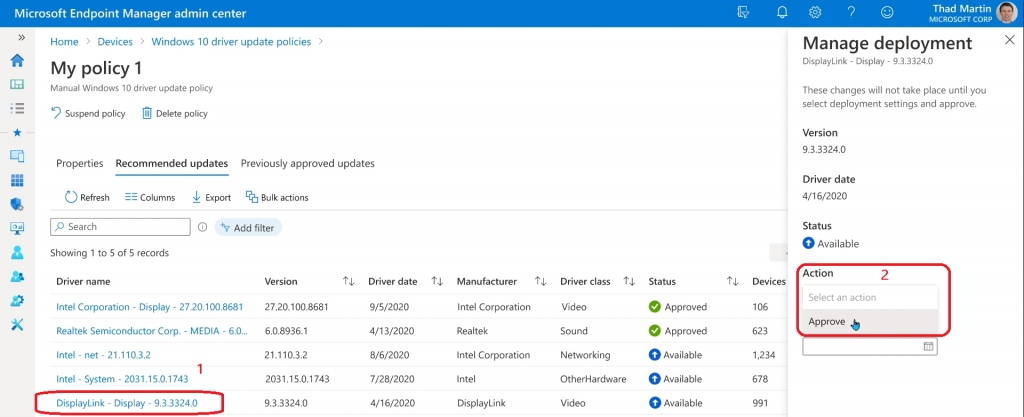Open the notifications bell icon

coord(782,12)
